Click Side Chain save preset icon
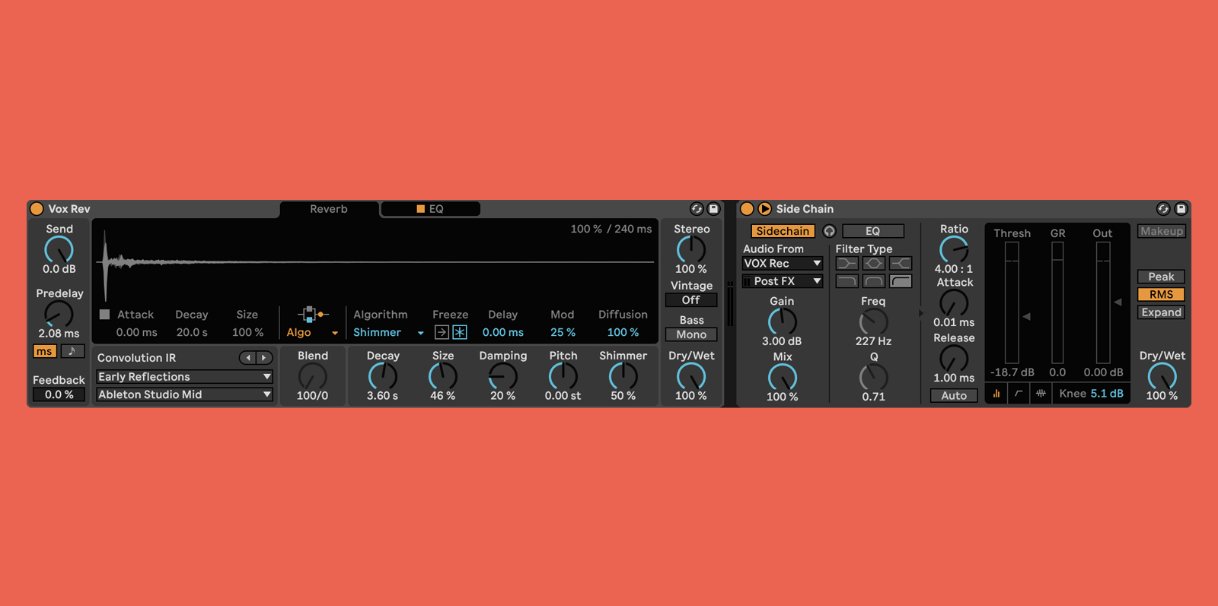The height and width of the screenshot is (606, 1218). coord(1180,209)
